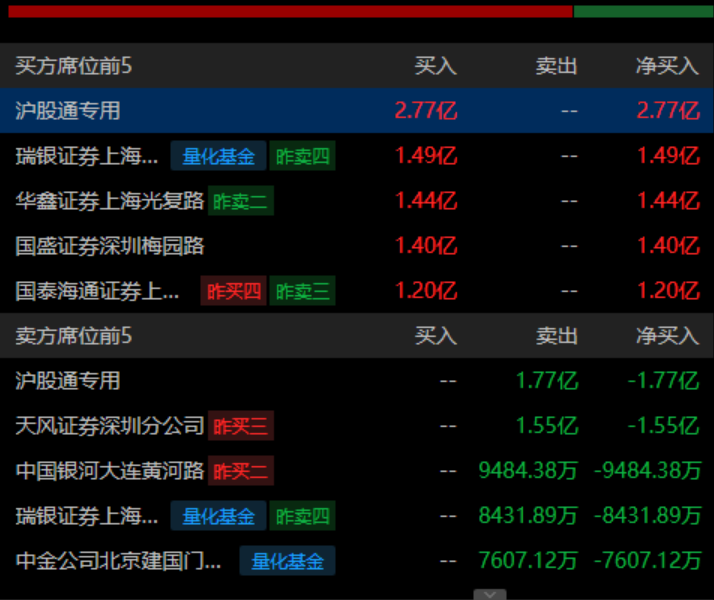Viewport: 714px width, 600px height.
Task: Click 买入 column header in buyer table
Action: pyautogui.click(x=436, y=66)
